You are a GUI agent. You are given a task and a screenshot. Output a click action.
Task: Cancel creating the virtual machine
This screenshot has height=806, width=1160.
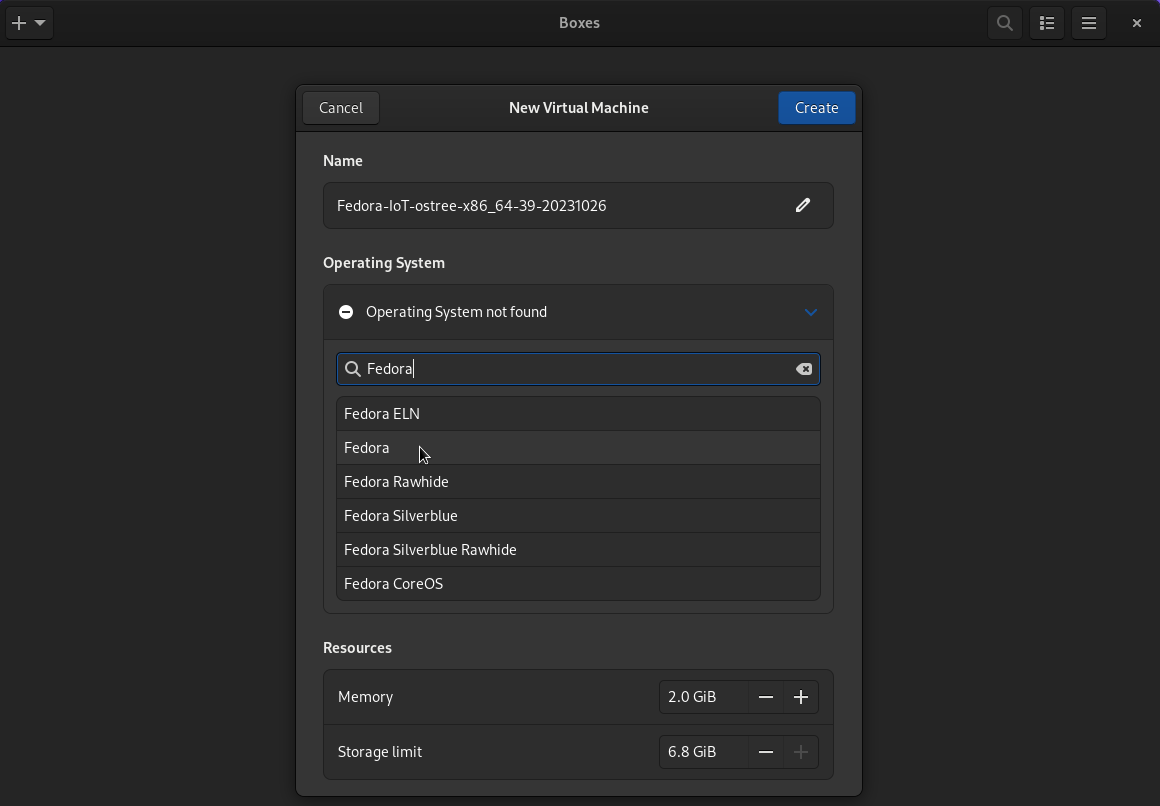(340, 107)
